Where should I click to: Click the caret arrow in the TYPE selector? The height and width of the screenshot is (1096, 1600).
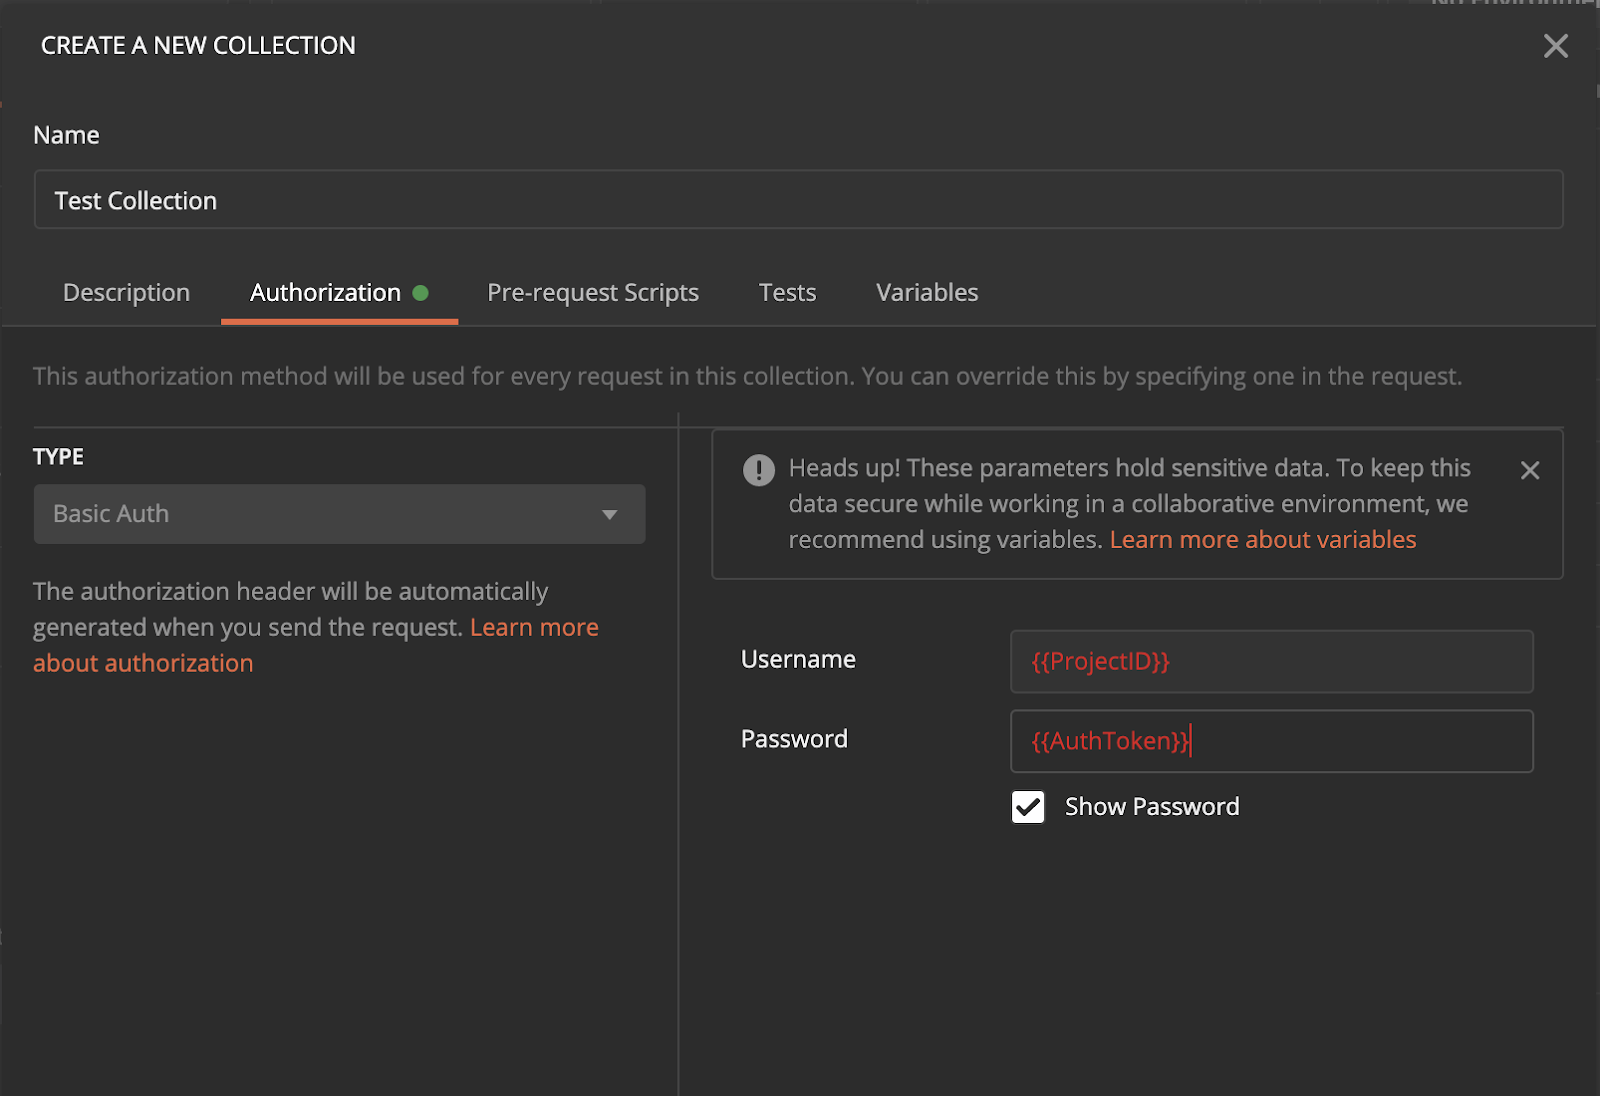coord(609,515)
